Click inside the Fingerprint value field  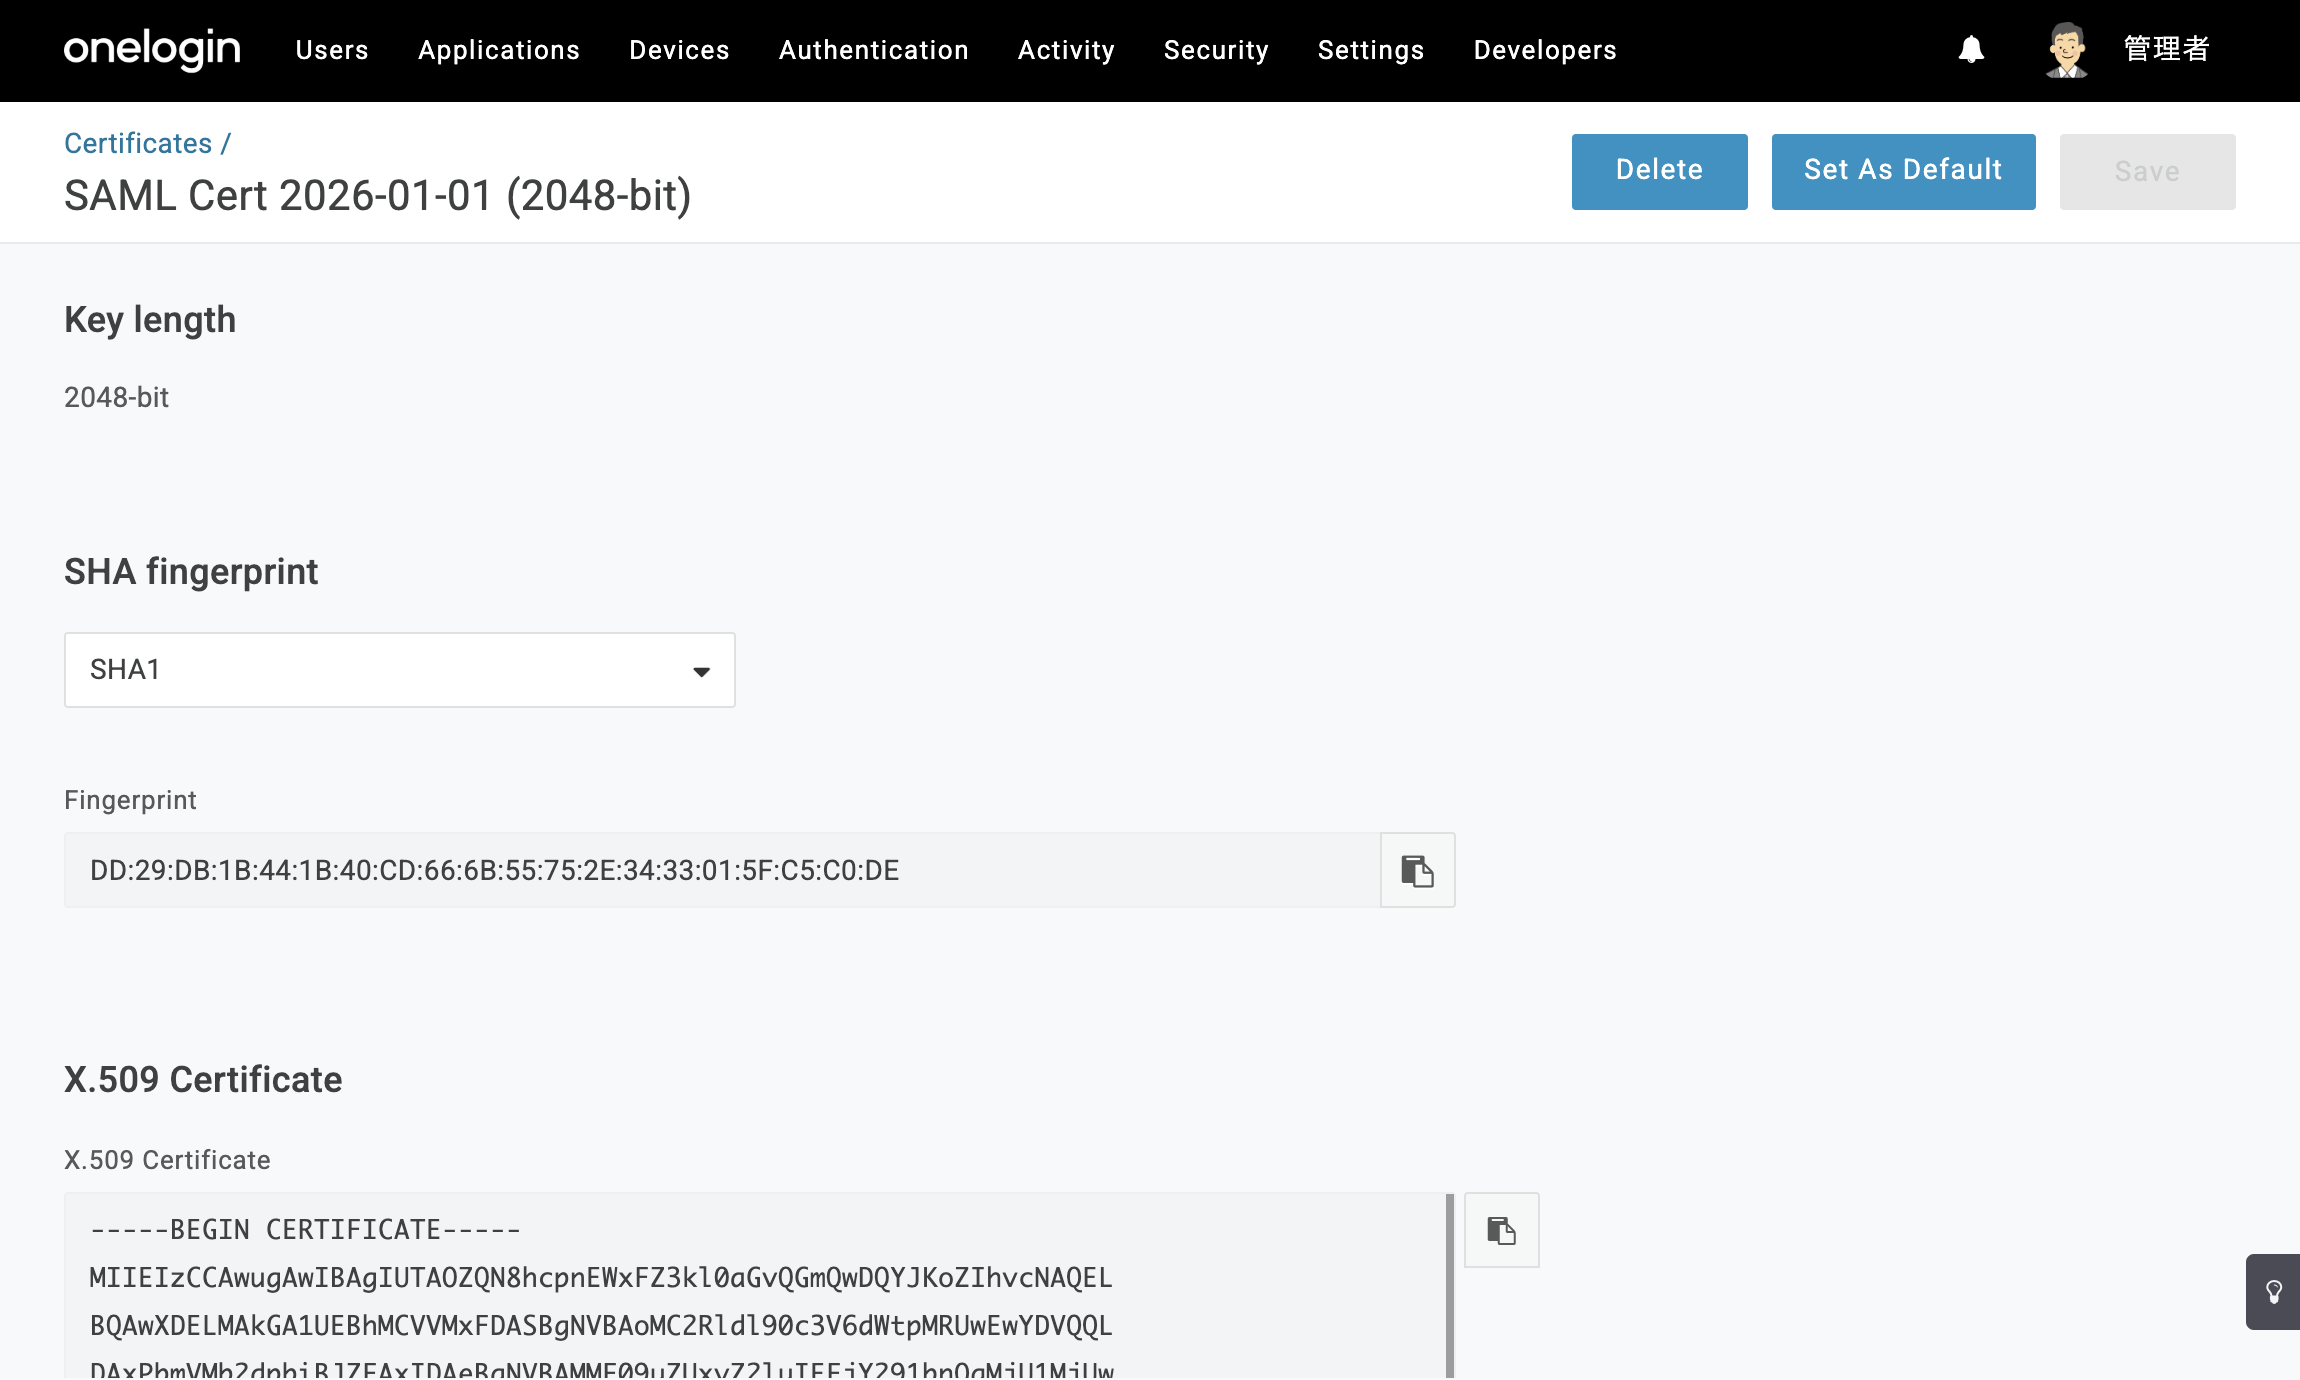722,870
